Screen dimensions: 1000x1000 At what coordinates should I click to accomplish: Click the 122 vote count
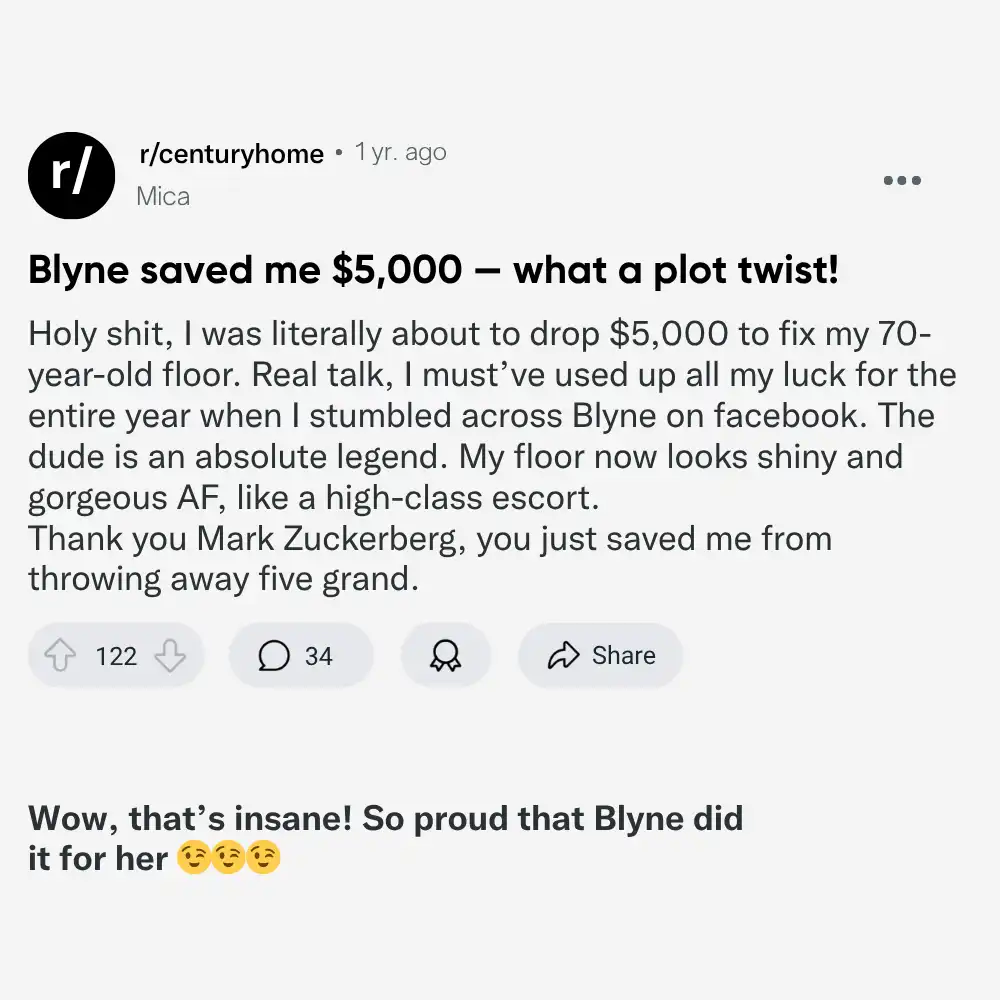click(x=116, y=656)
